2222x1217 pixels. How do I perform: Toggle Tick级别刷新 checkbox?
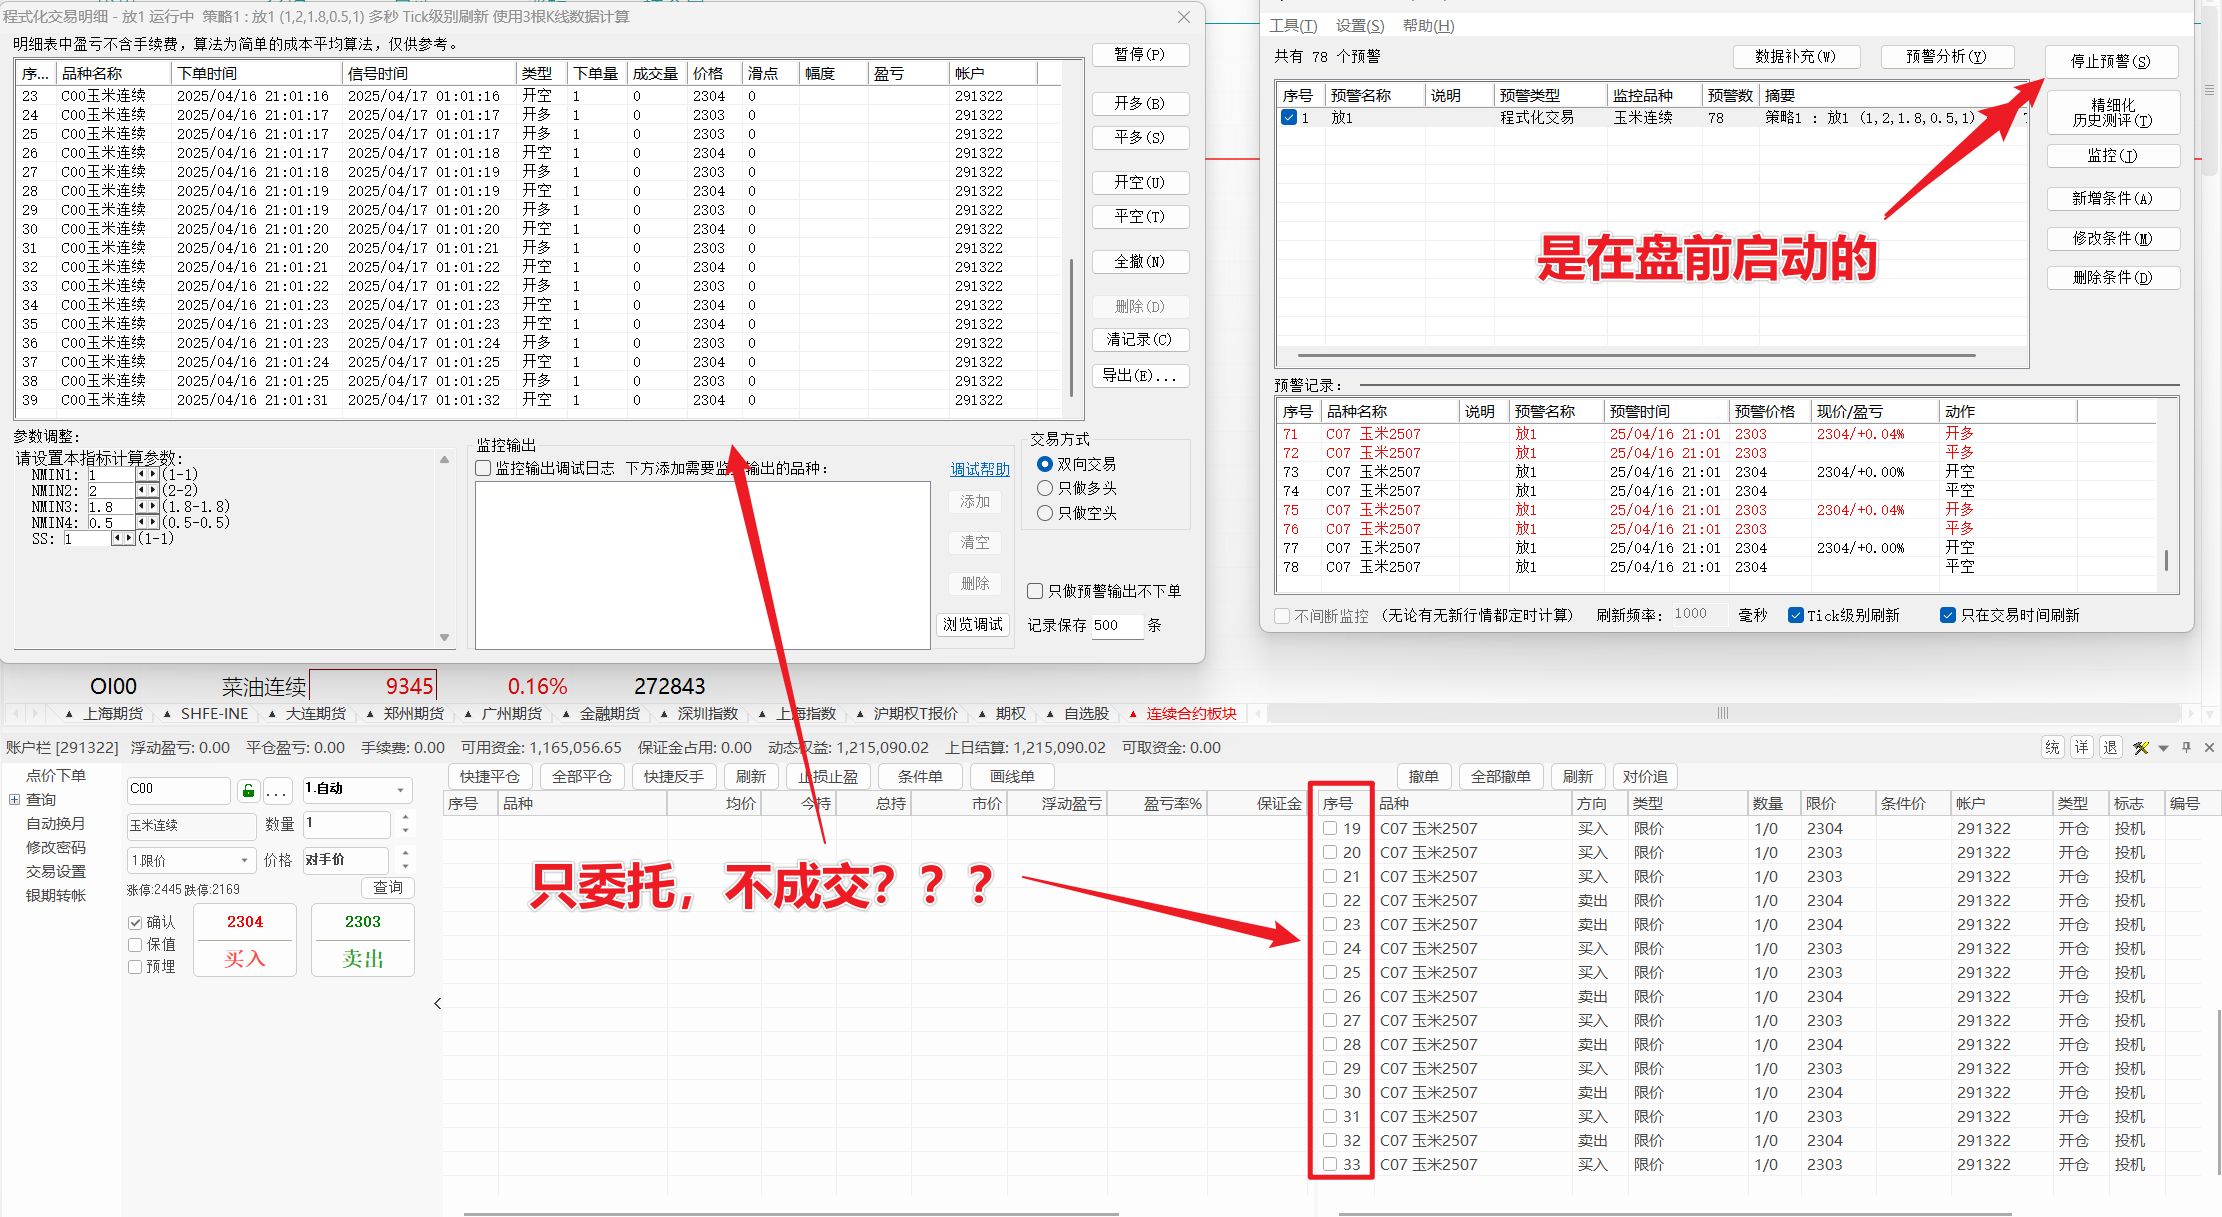[1796, 615]
